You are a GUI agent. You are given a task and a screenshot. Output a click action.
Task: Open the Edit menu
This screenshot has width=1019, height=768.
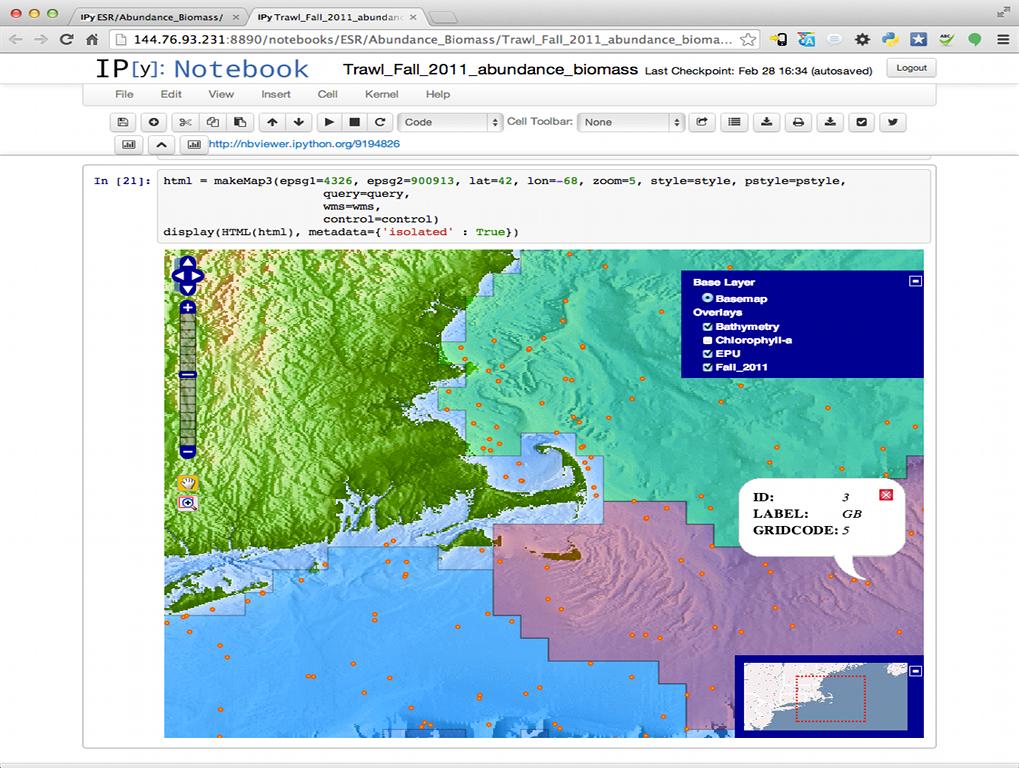click(171, 94)
